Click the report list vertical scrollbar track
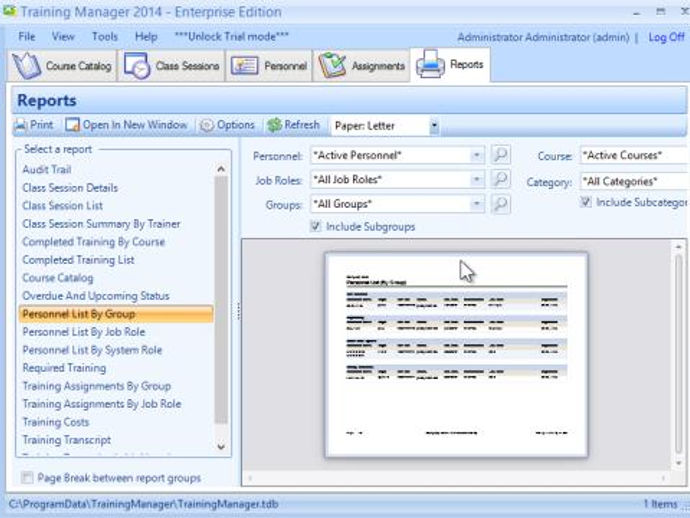The height and width of the screenshot is (518, 690). pyautogui.click(x=221, y=299)
